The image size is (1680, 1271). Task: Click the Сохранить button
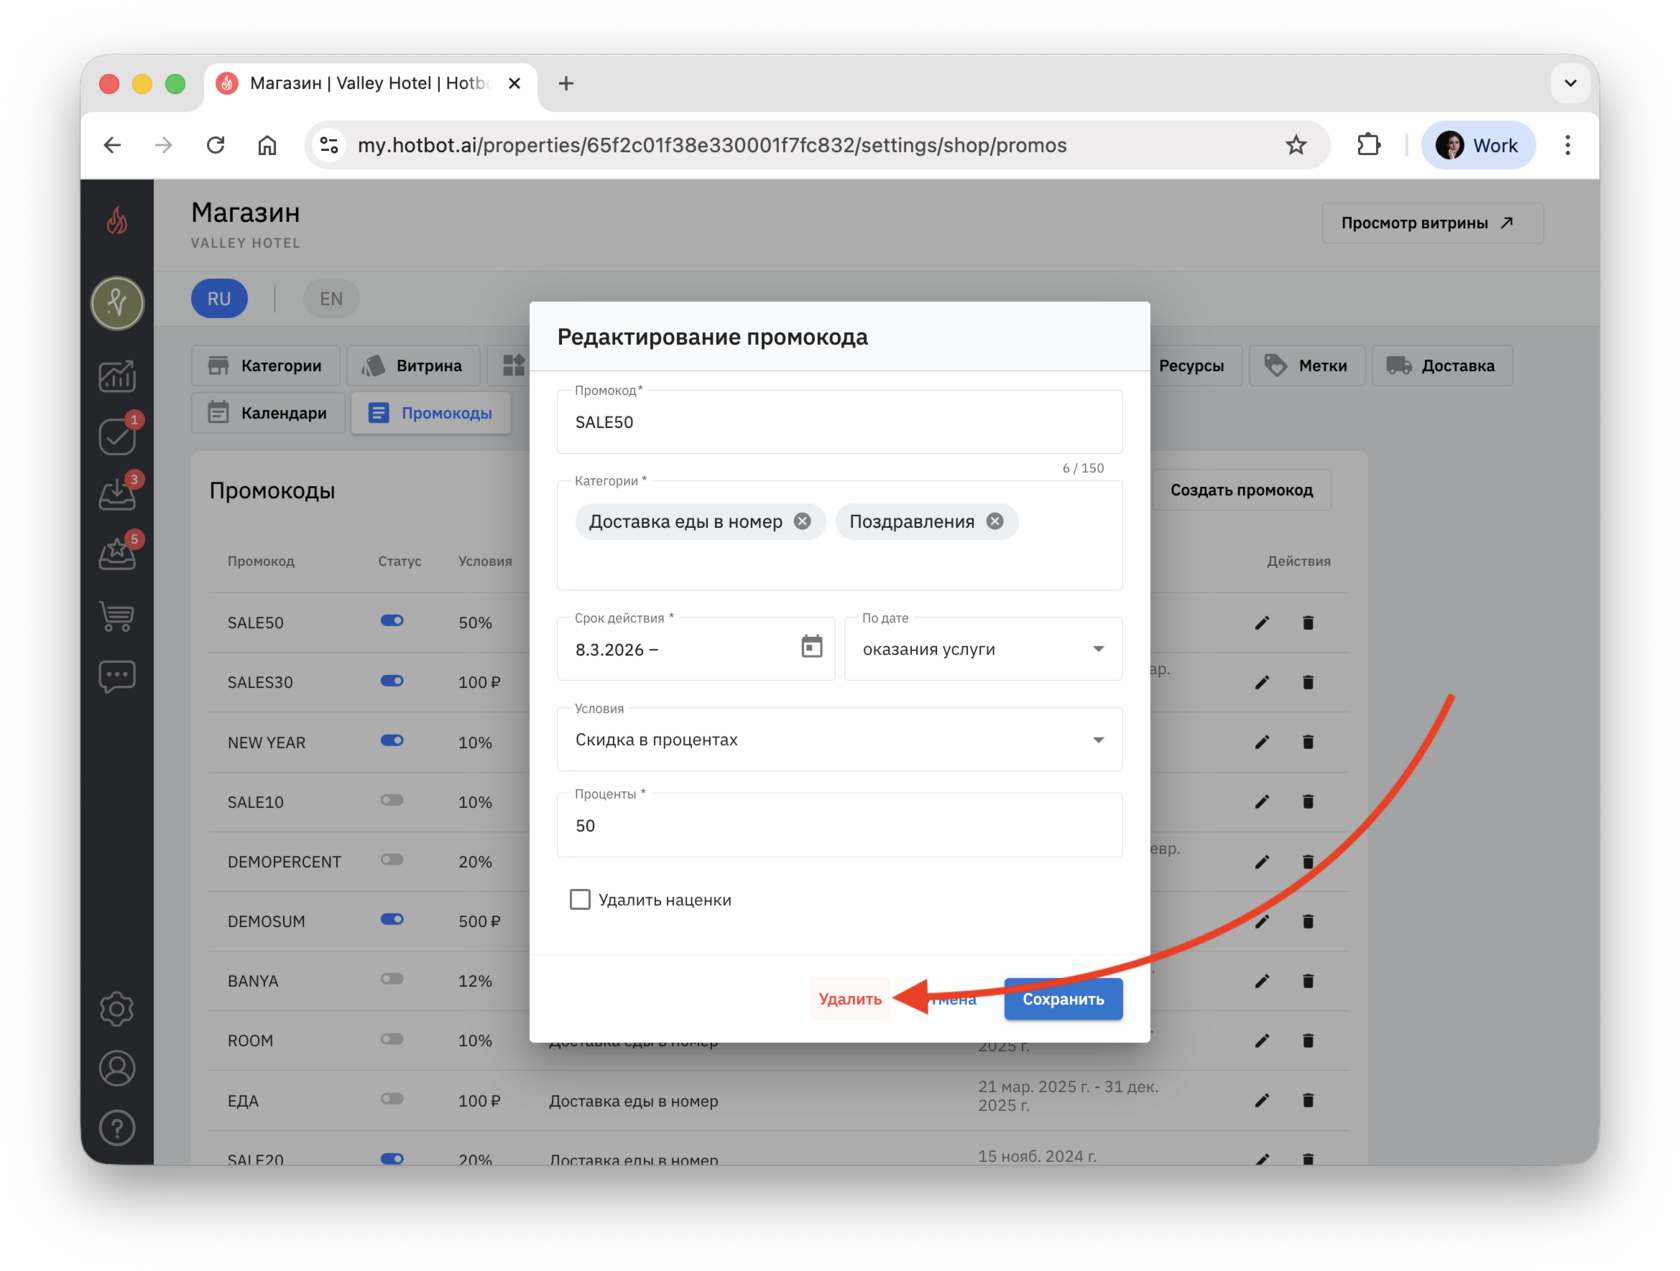tap(1063, 999)
